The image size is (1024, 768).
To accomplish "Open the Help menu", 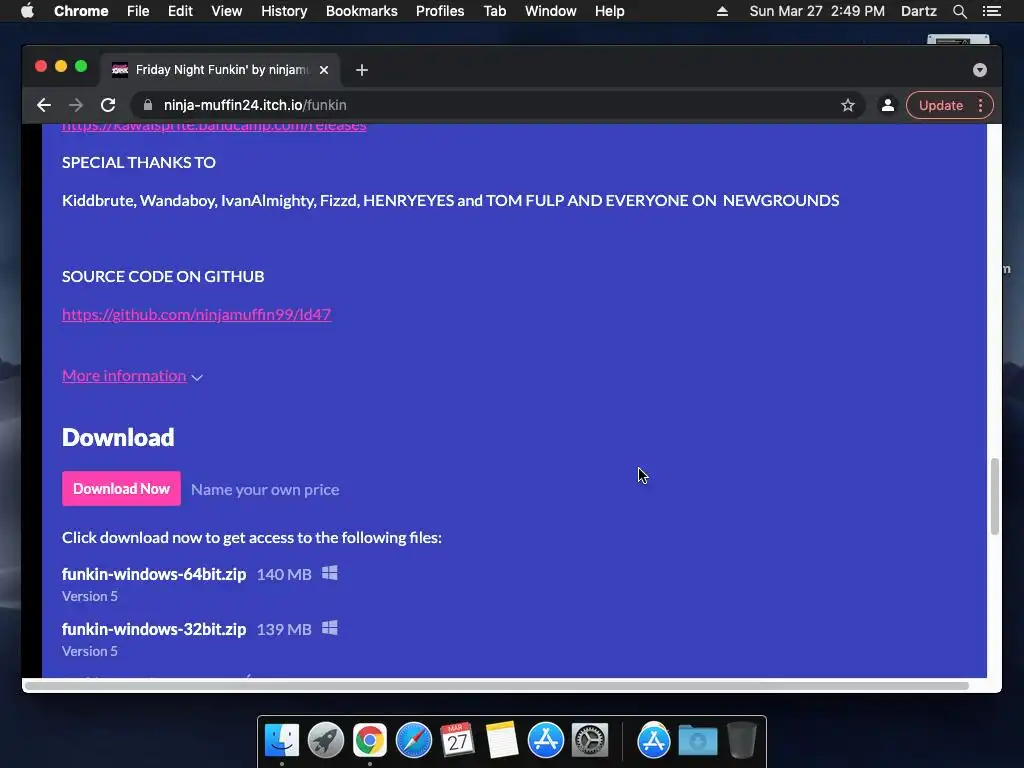I will tap(609, 11).
